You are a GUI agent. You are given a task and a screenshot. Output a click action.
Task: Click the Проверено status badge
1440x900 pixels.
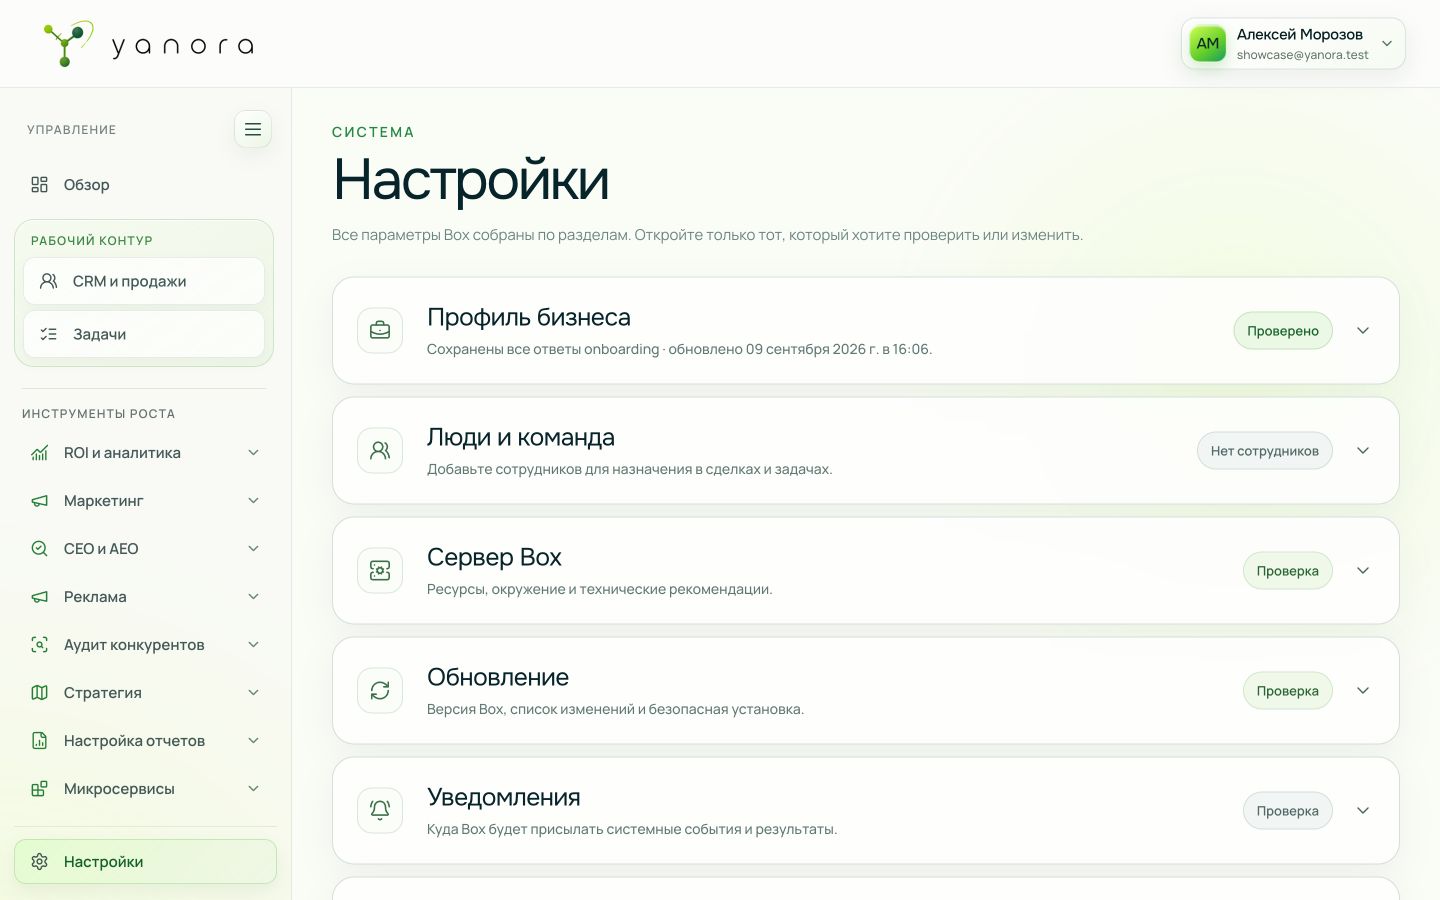click(1283, 331)
